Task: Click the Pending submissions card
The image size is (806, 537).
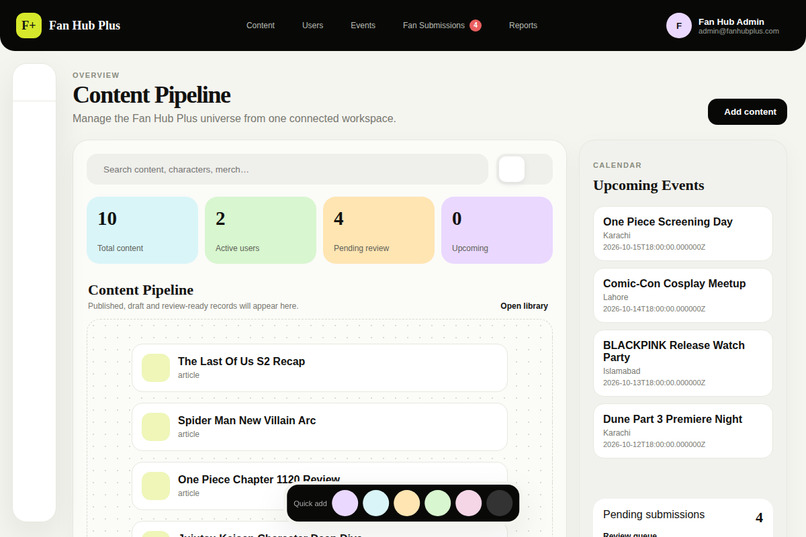Action: (683, 518)
